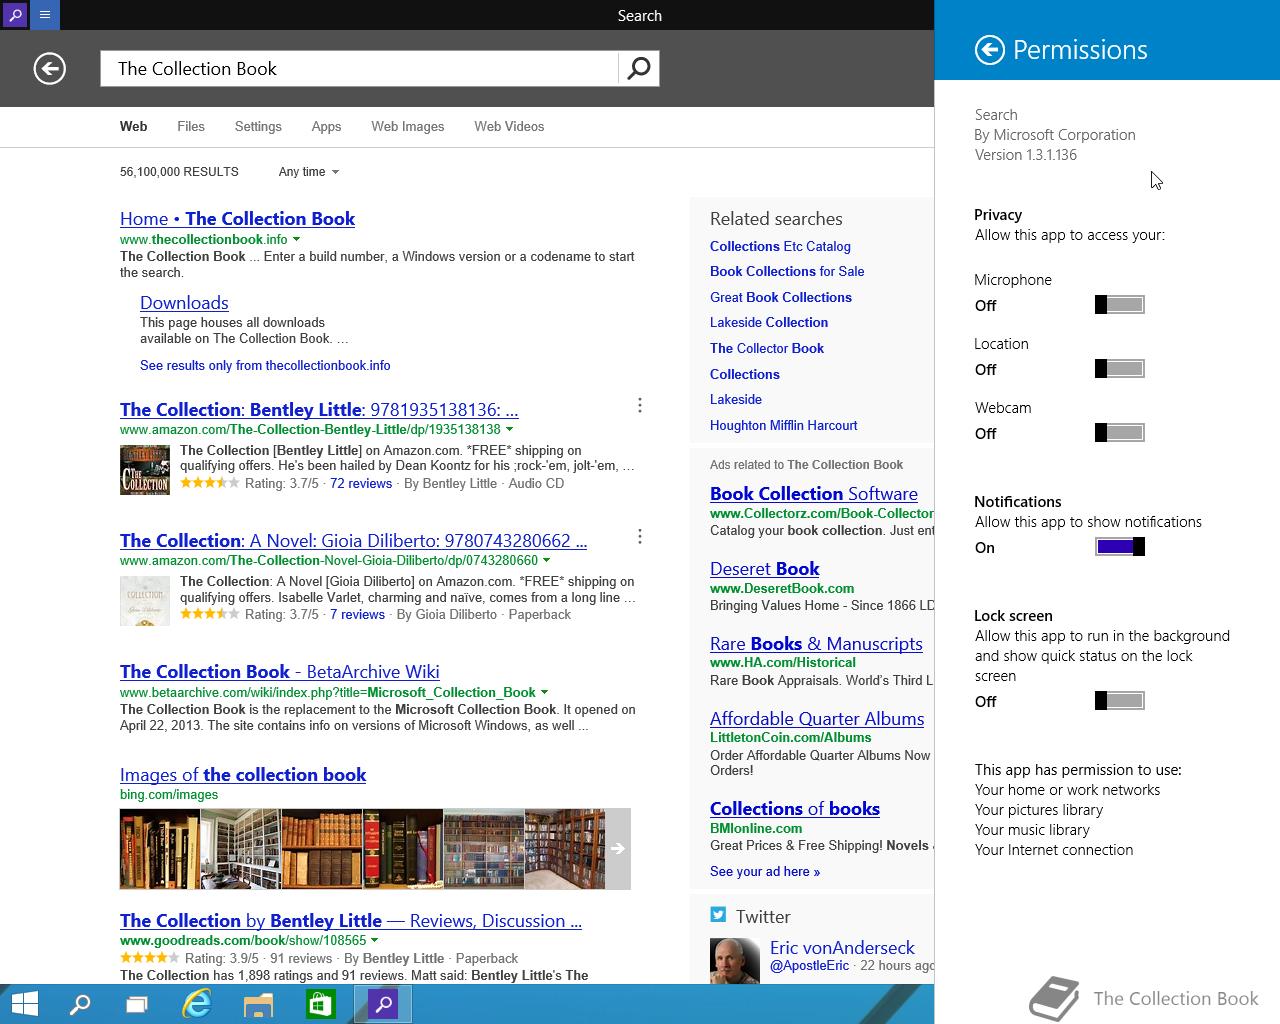Screen dimensions: 1280x1024
Task: Toggle the Lock screen switch
Action: click(x=1120, y=701)
